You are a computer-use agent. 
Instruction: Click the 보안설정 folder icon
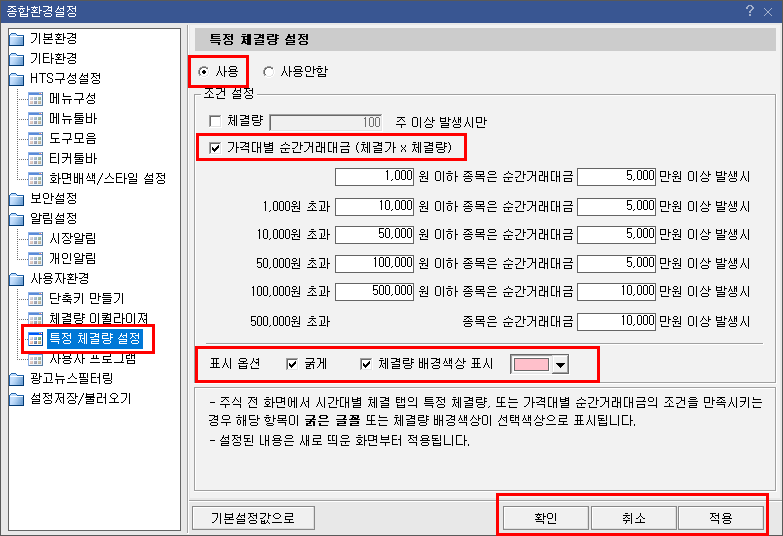click(x=16, y=199)
